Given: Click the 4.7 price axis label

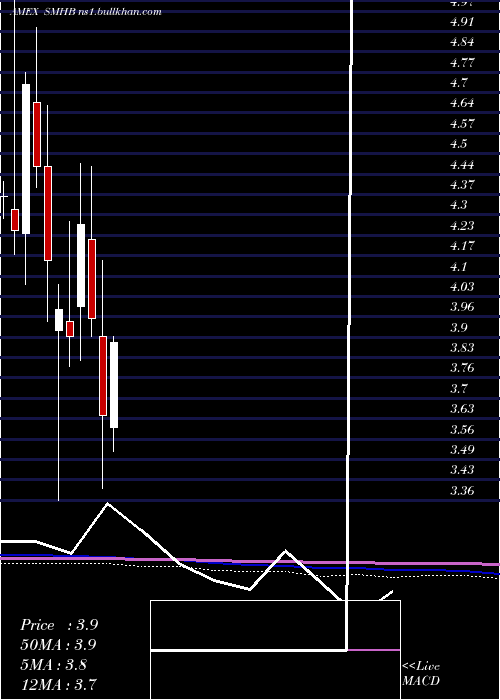Looking at the screenshot, I should pos(459,83).
